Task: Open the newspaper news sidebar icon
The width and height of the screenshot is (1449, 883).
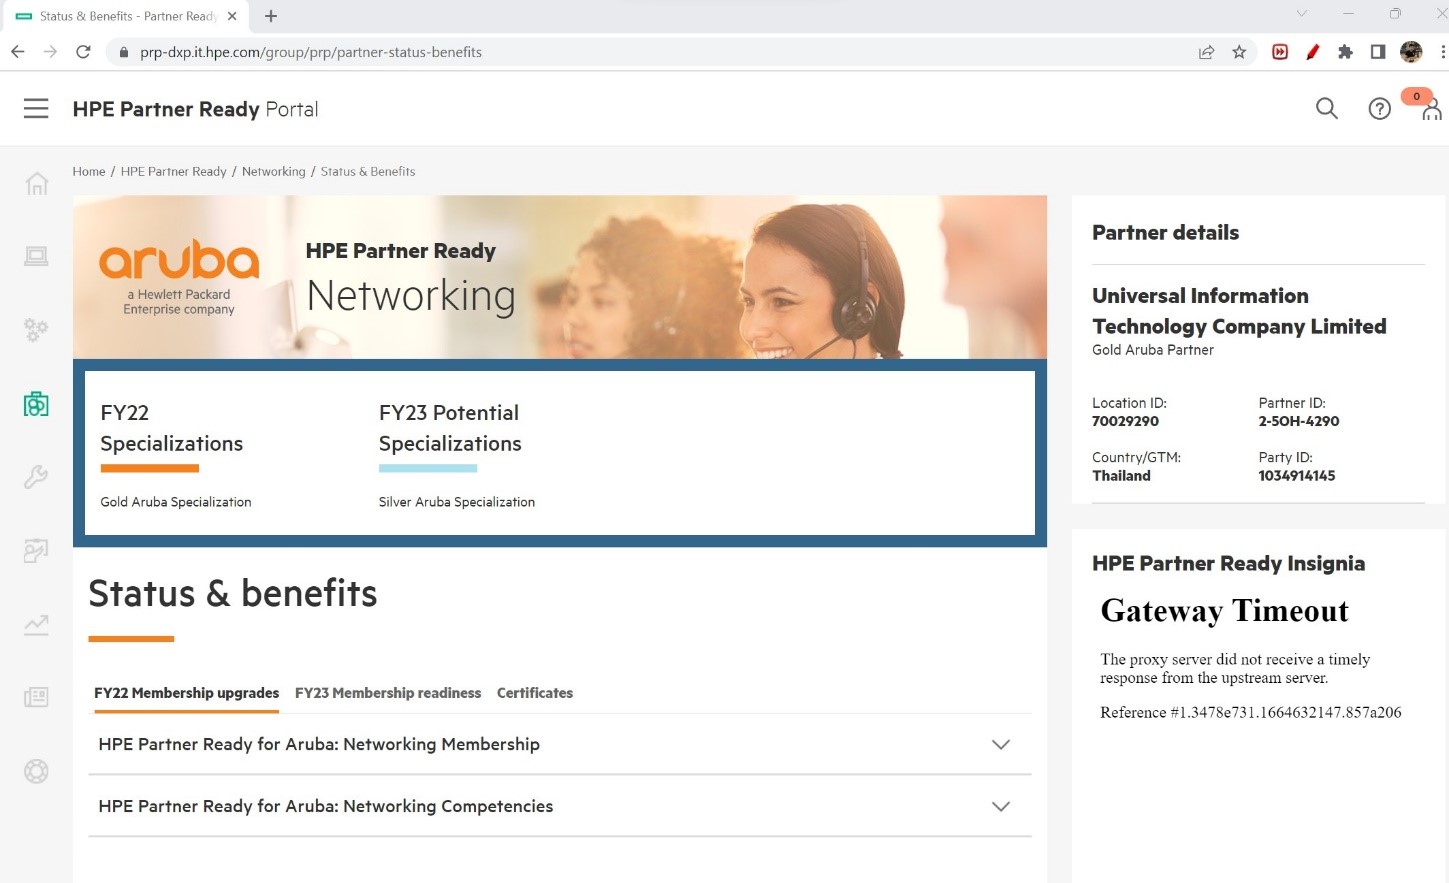Action: 36,698
